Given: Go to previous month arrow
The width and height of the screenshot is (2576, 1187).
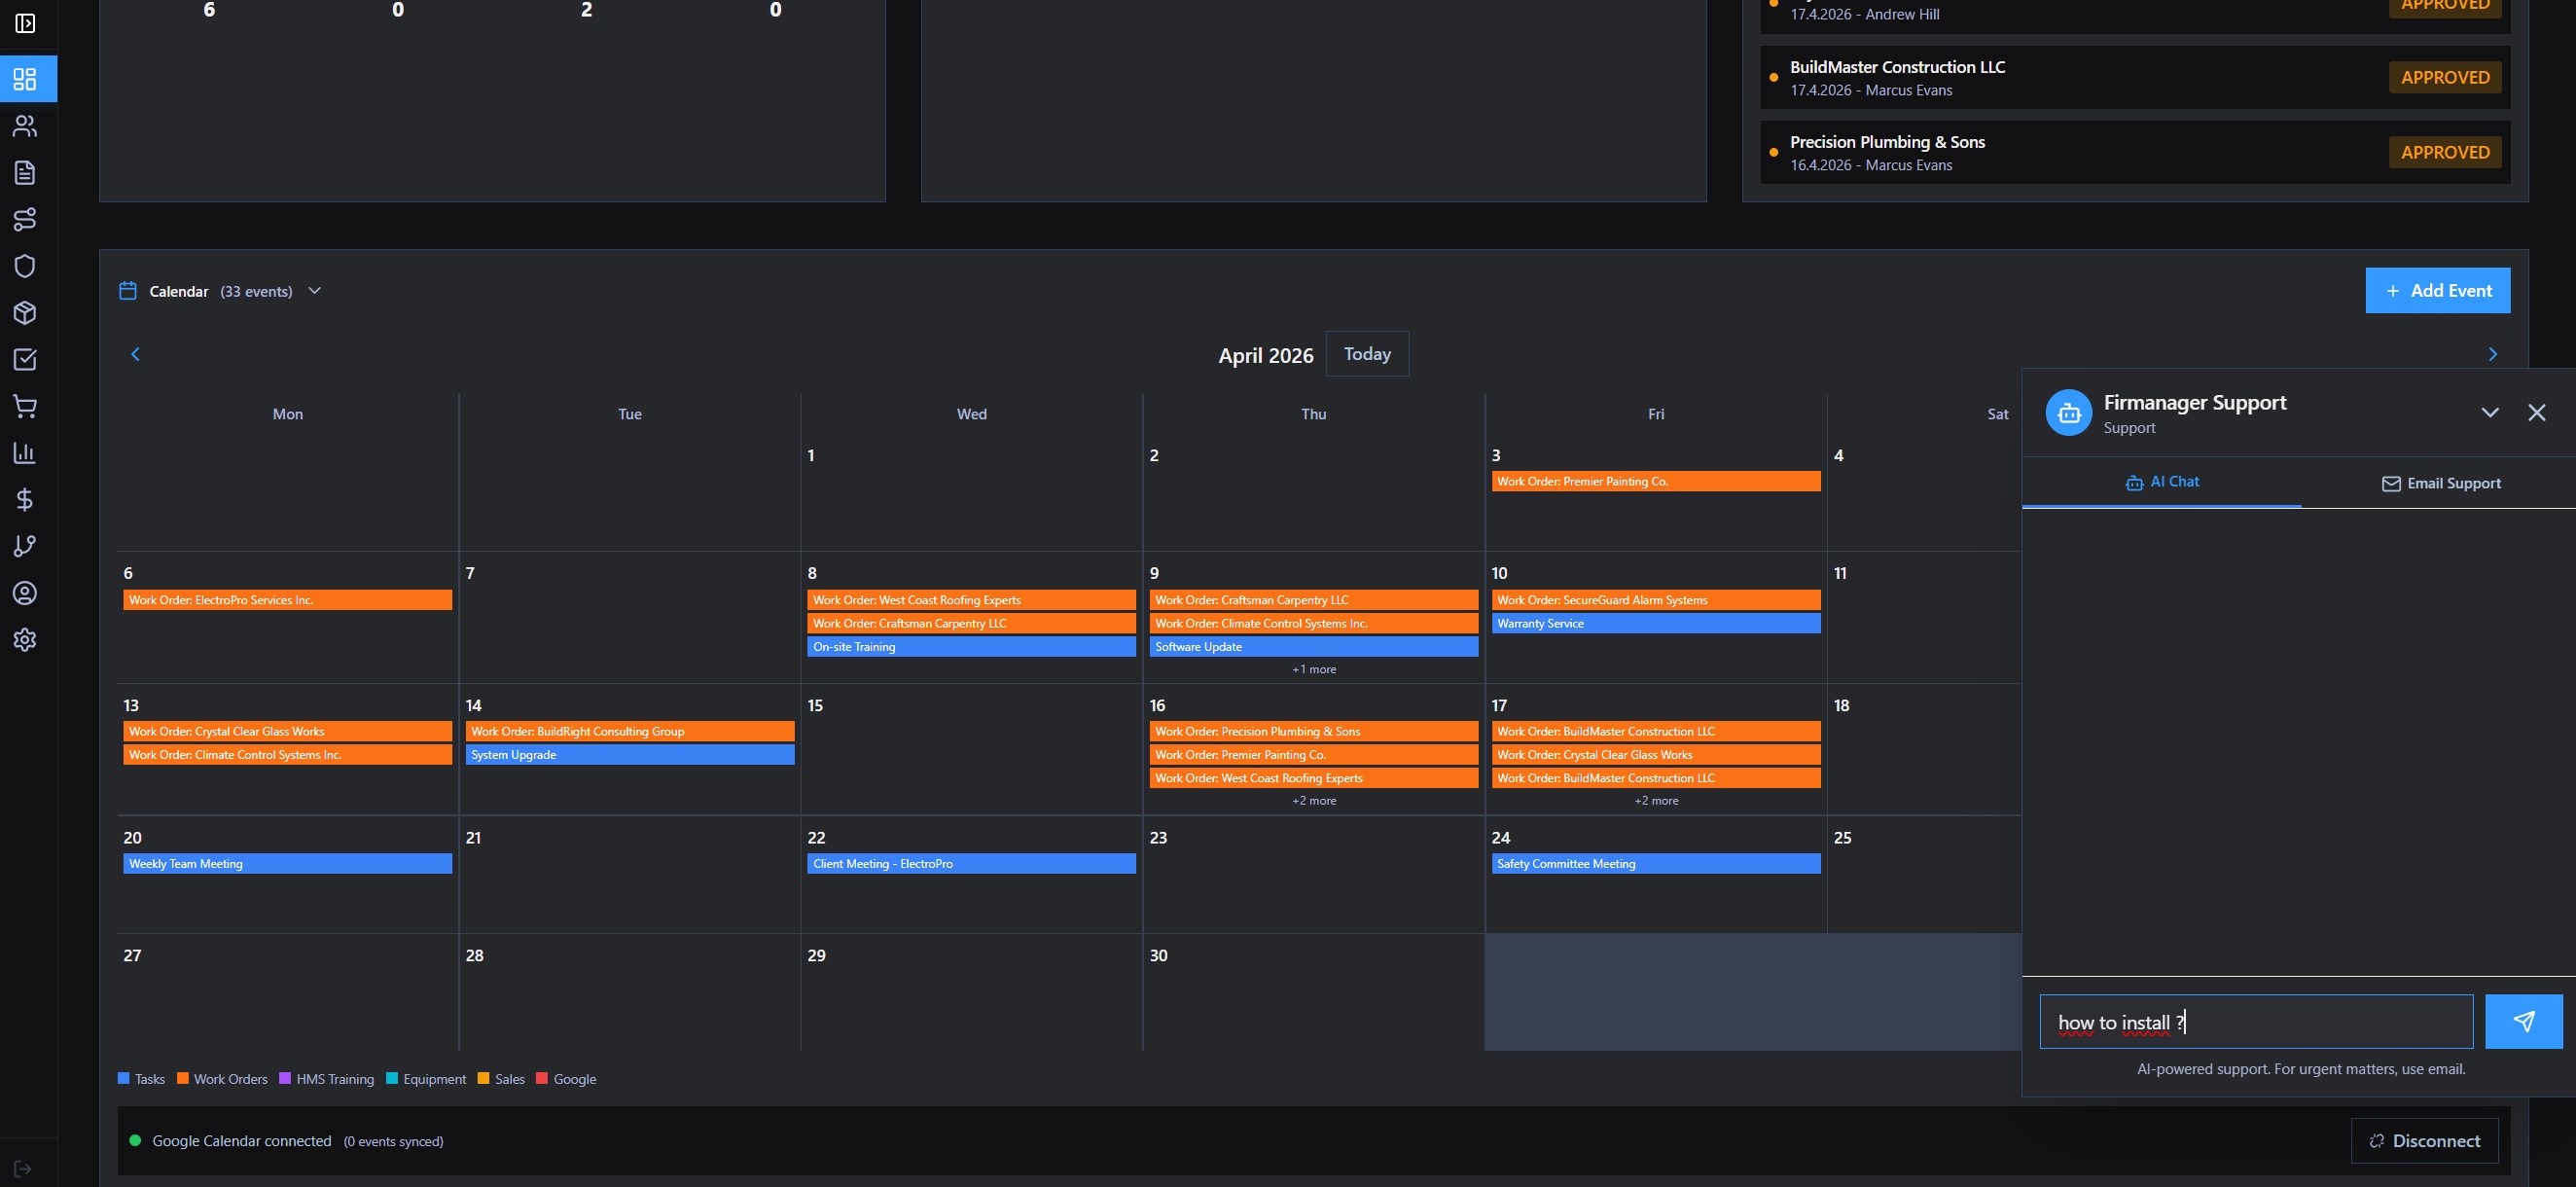Looking at the screenshot, I should [x=135, y=354].
